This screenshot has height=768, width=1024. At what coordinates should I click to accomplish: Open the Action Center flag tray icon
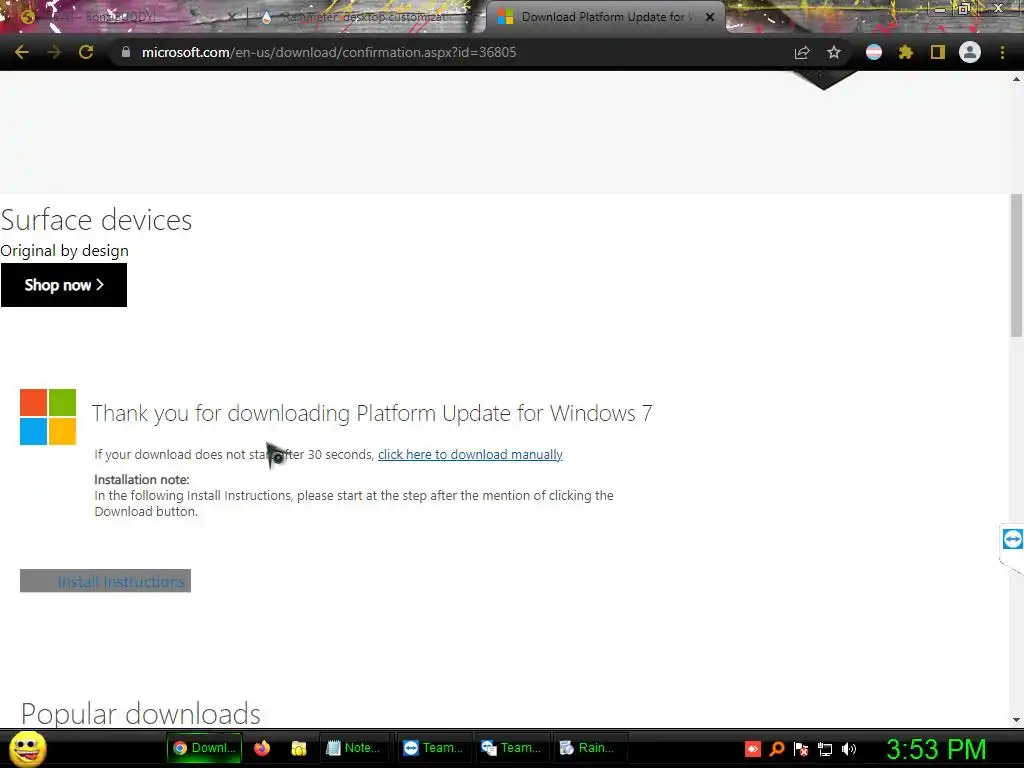coord(801,748)
